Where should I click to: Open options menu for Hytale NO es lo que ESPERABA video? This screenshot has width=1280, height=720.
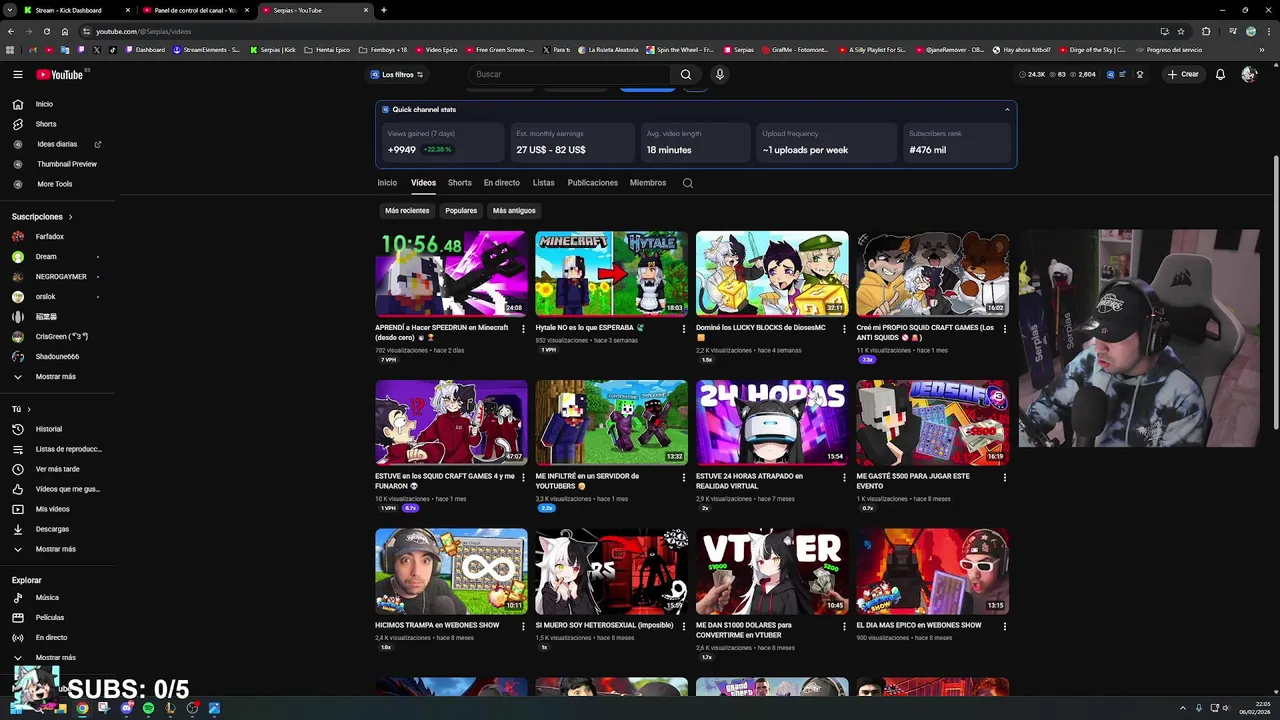684,329
